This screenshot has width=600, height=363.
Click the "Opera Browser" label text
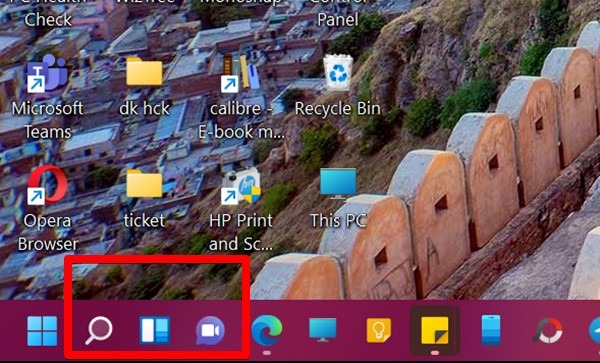[x=48, y=232]
